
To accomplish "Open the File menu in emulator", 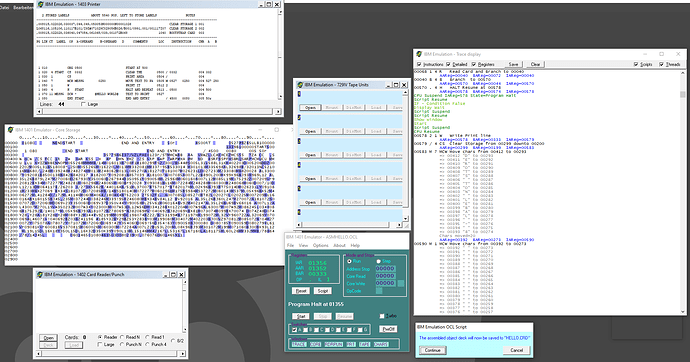I will point(290,245).
